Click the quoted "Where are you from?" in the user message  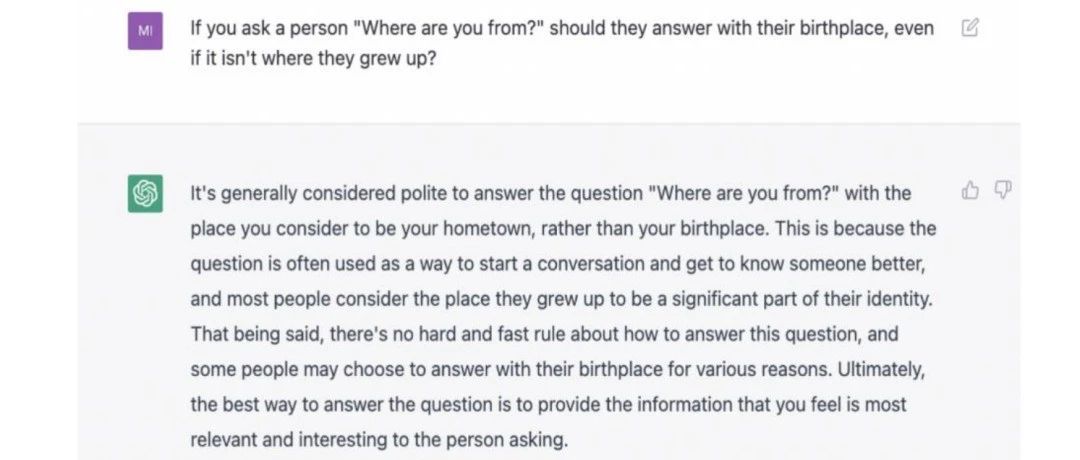pos(450,29)
